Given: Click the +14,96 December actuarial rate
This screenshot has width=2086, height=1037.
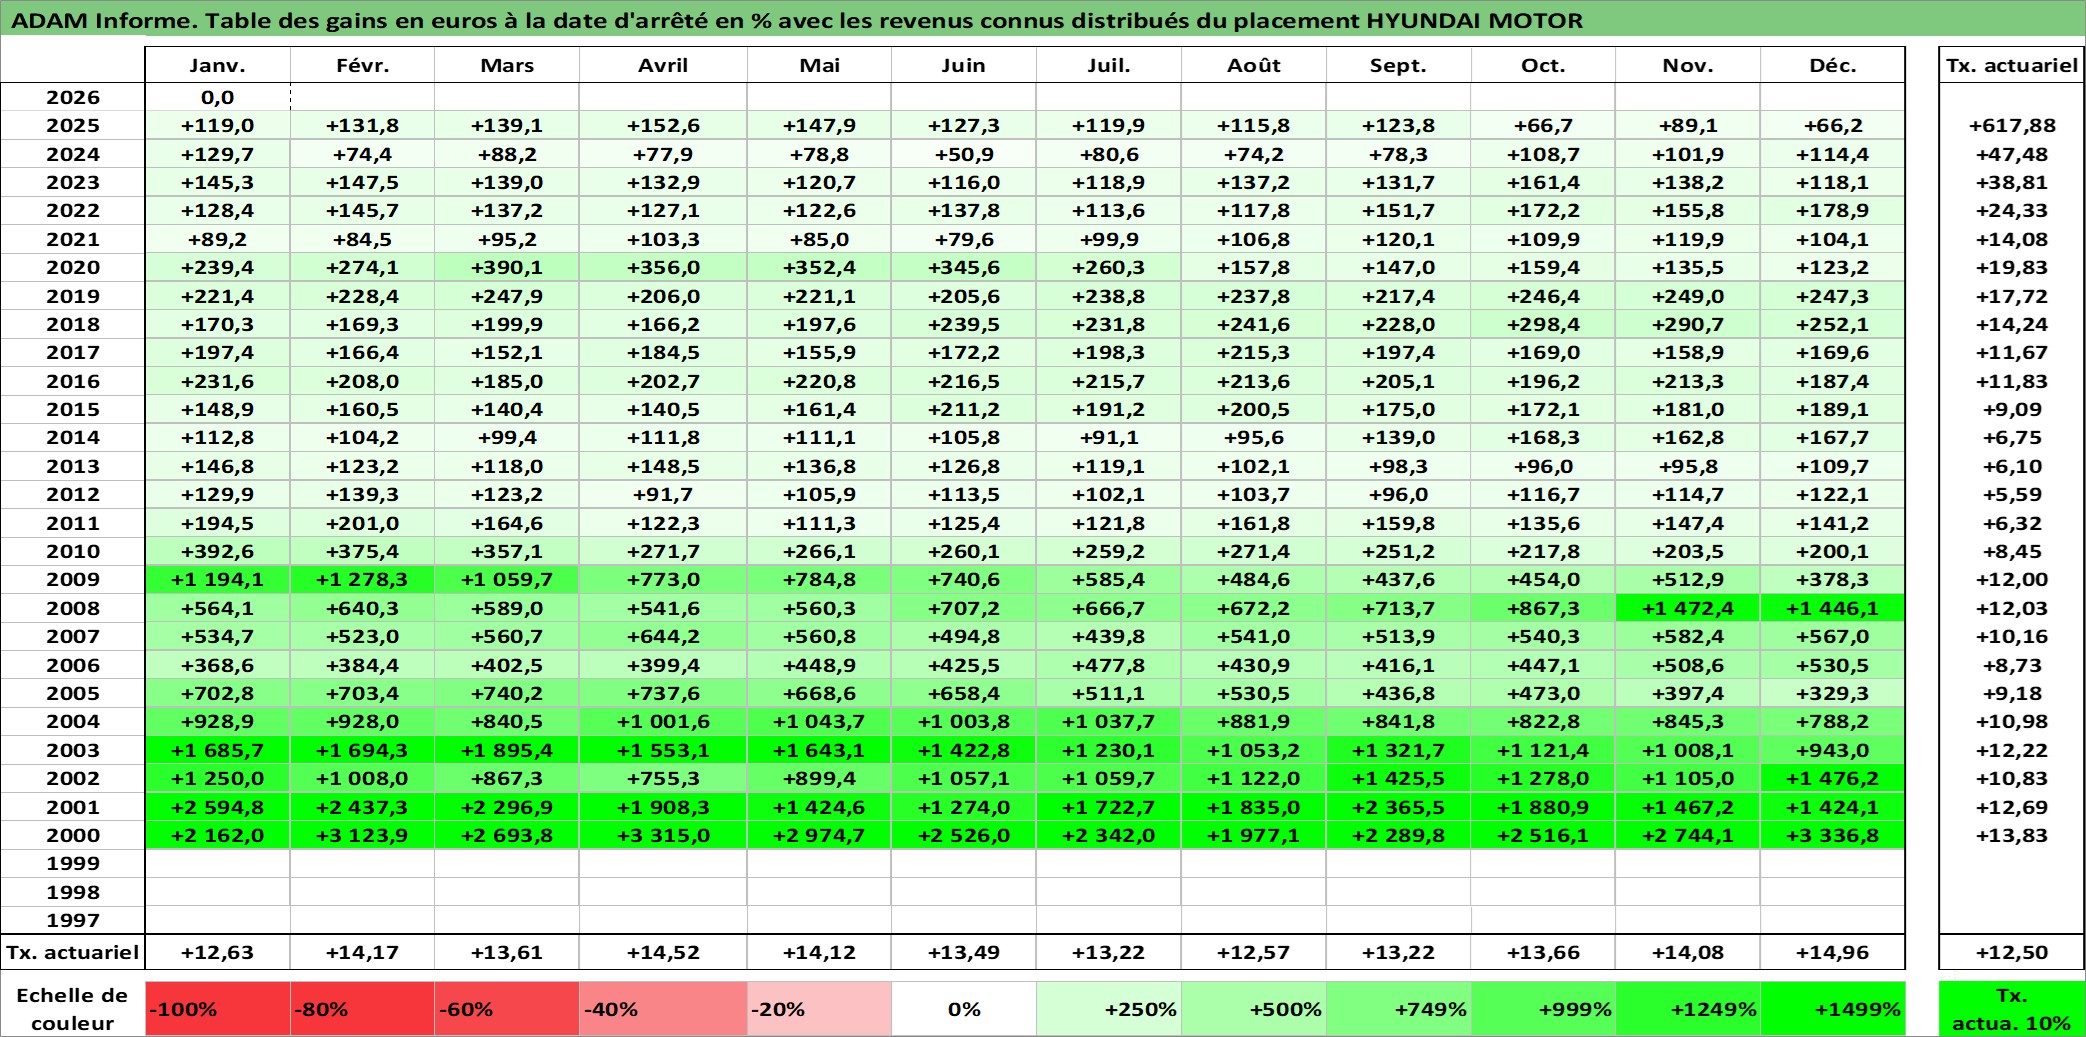Looking at the screenshot, I should 1832,952.
